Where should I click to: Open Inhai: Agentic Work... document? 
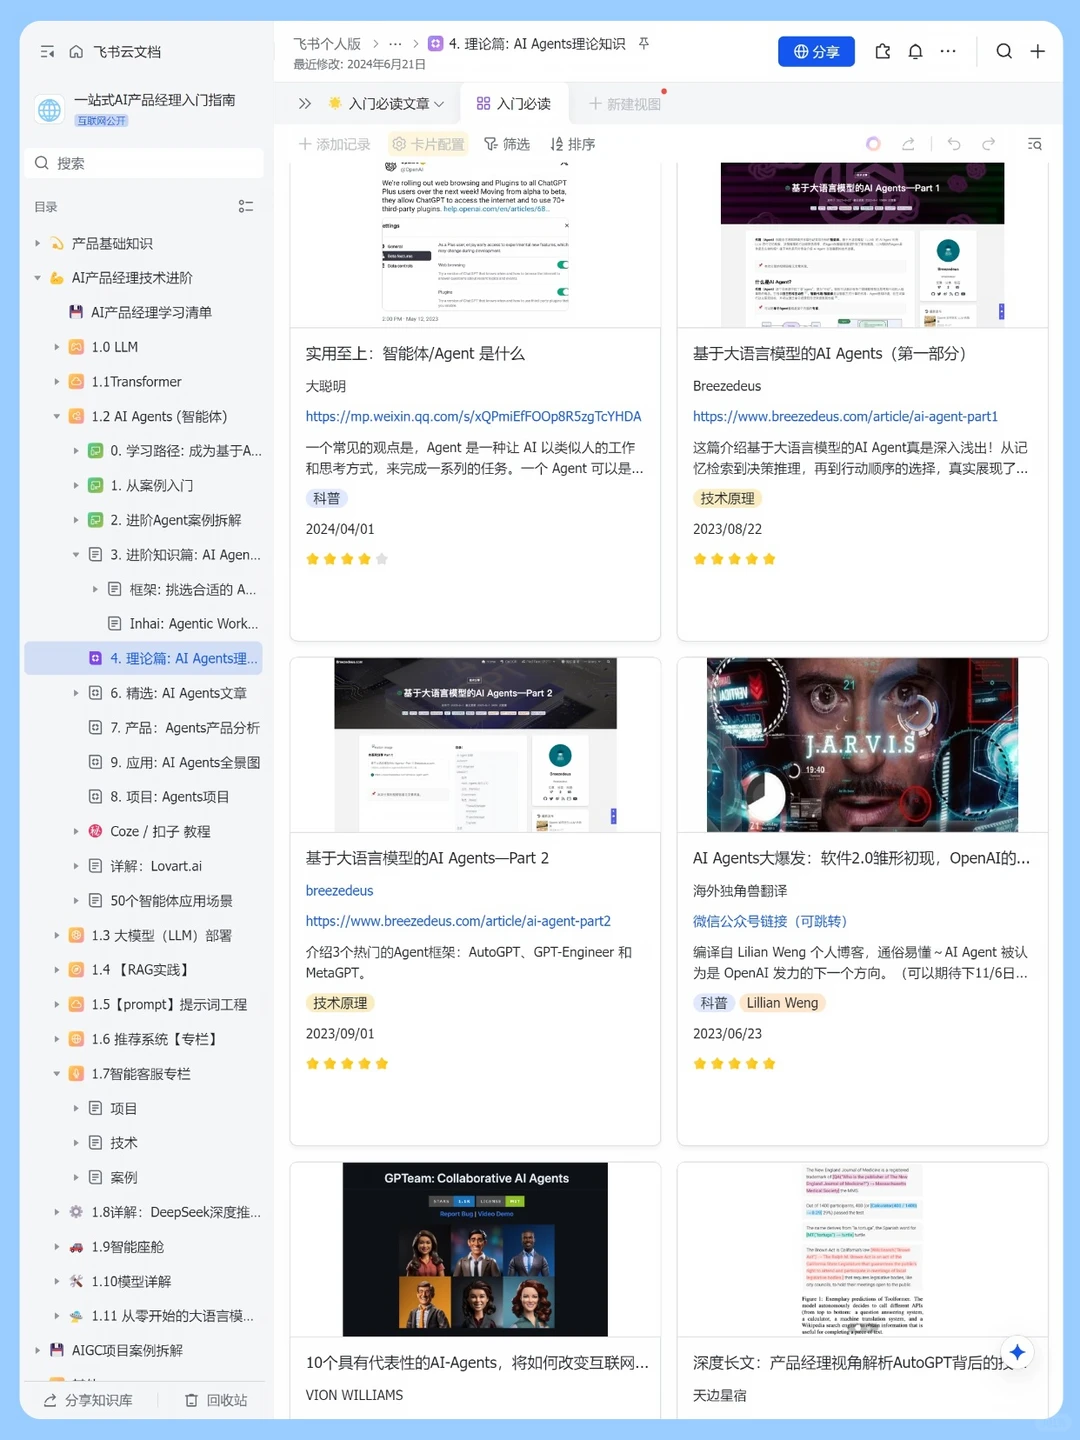(x=193, y=624)
